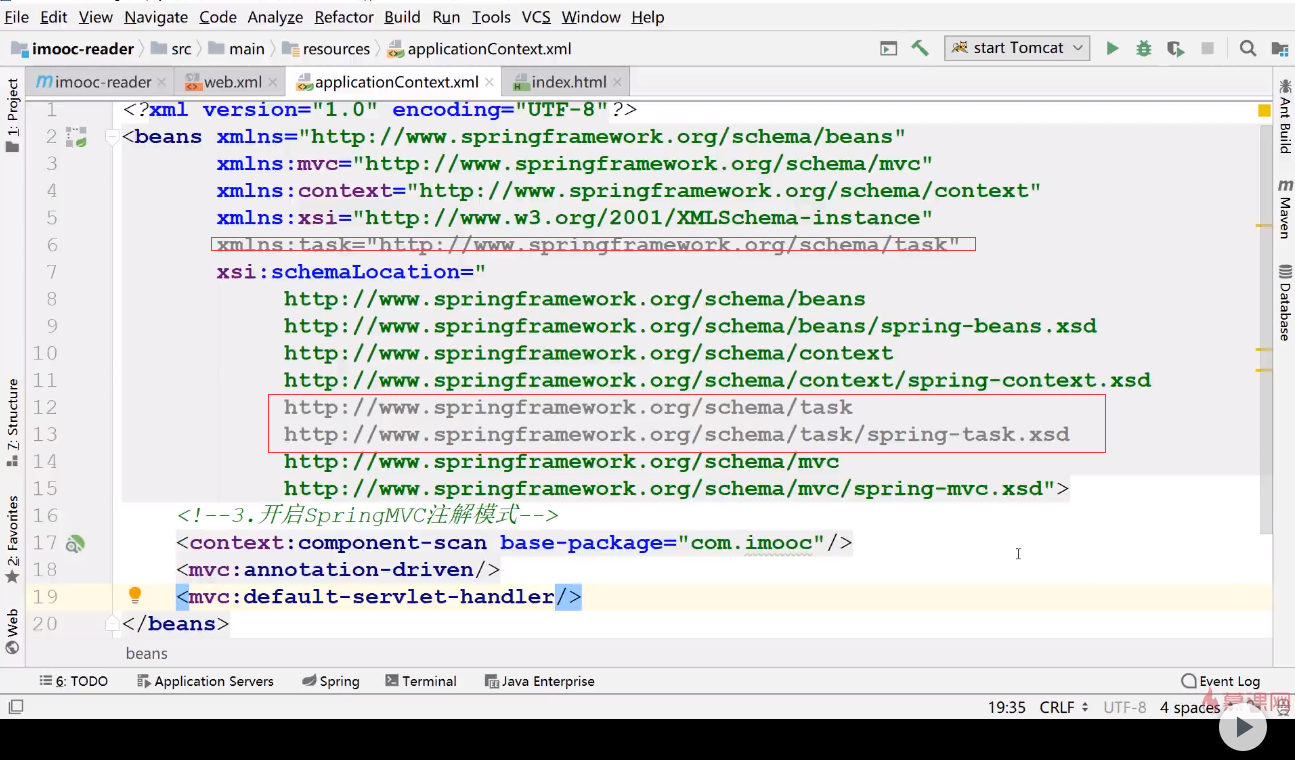Open the Project tool window
Screen dimensions: 1295x760
(12, 115)
